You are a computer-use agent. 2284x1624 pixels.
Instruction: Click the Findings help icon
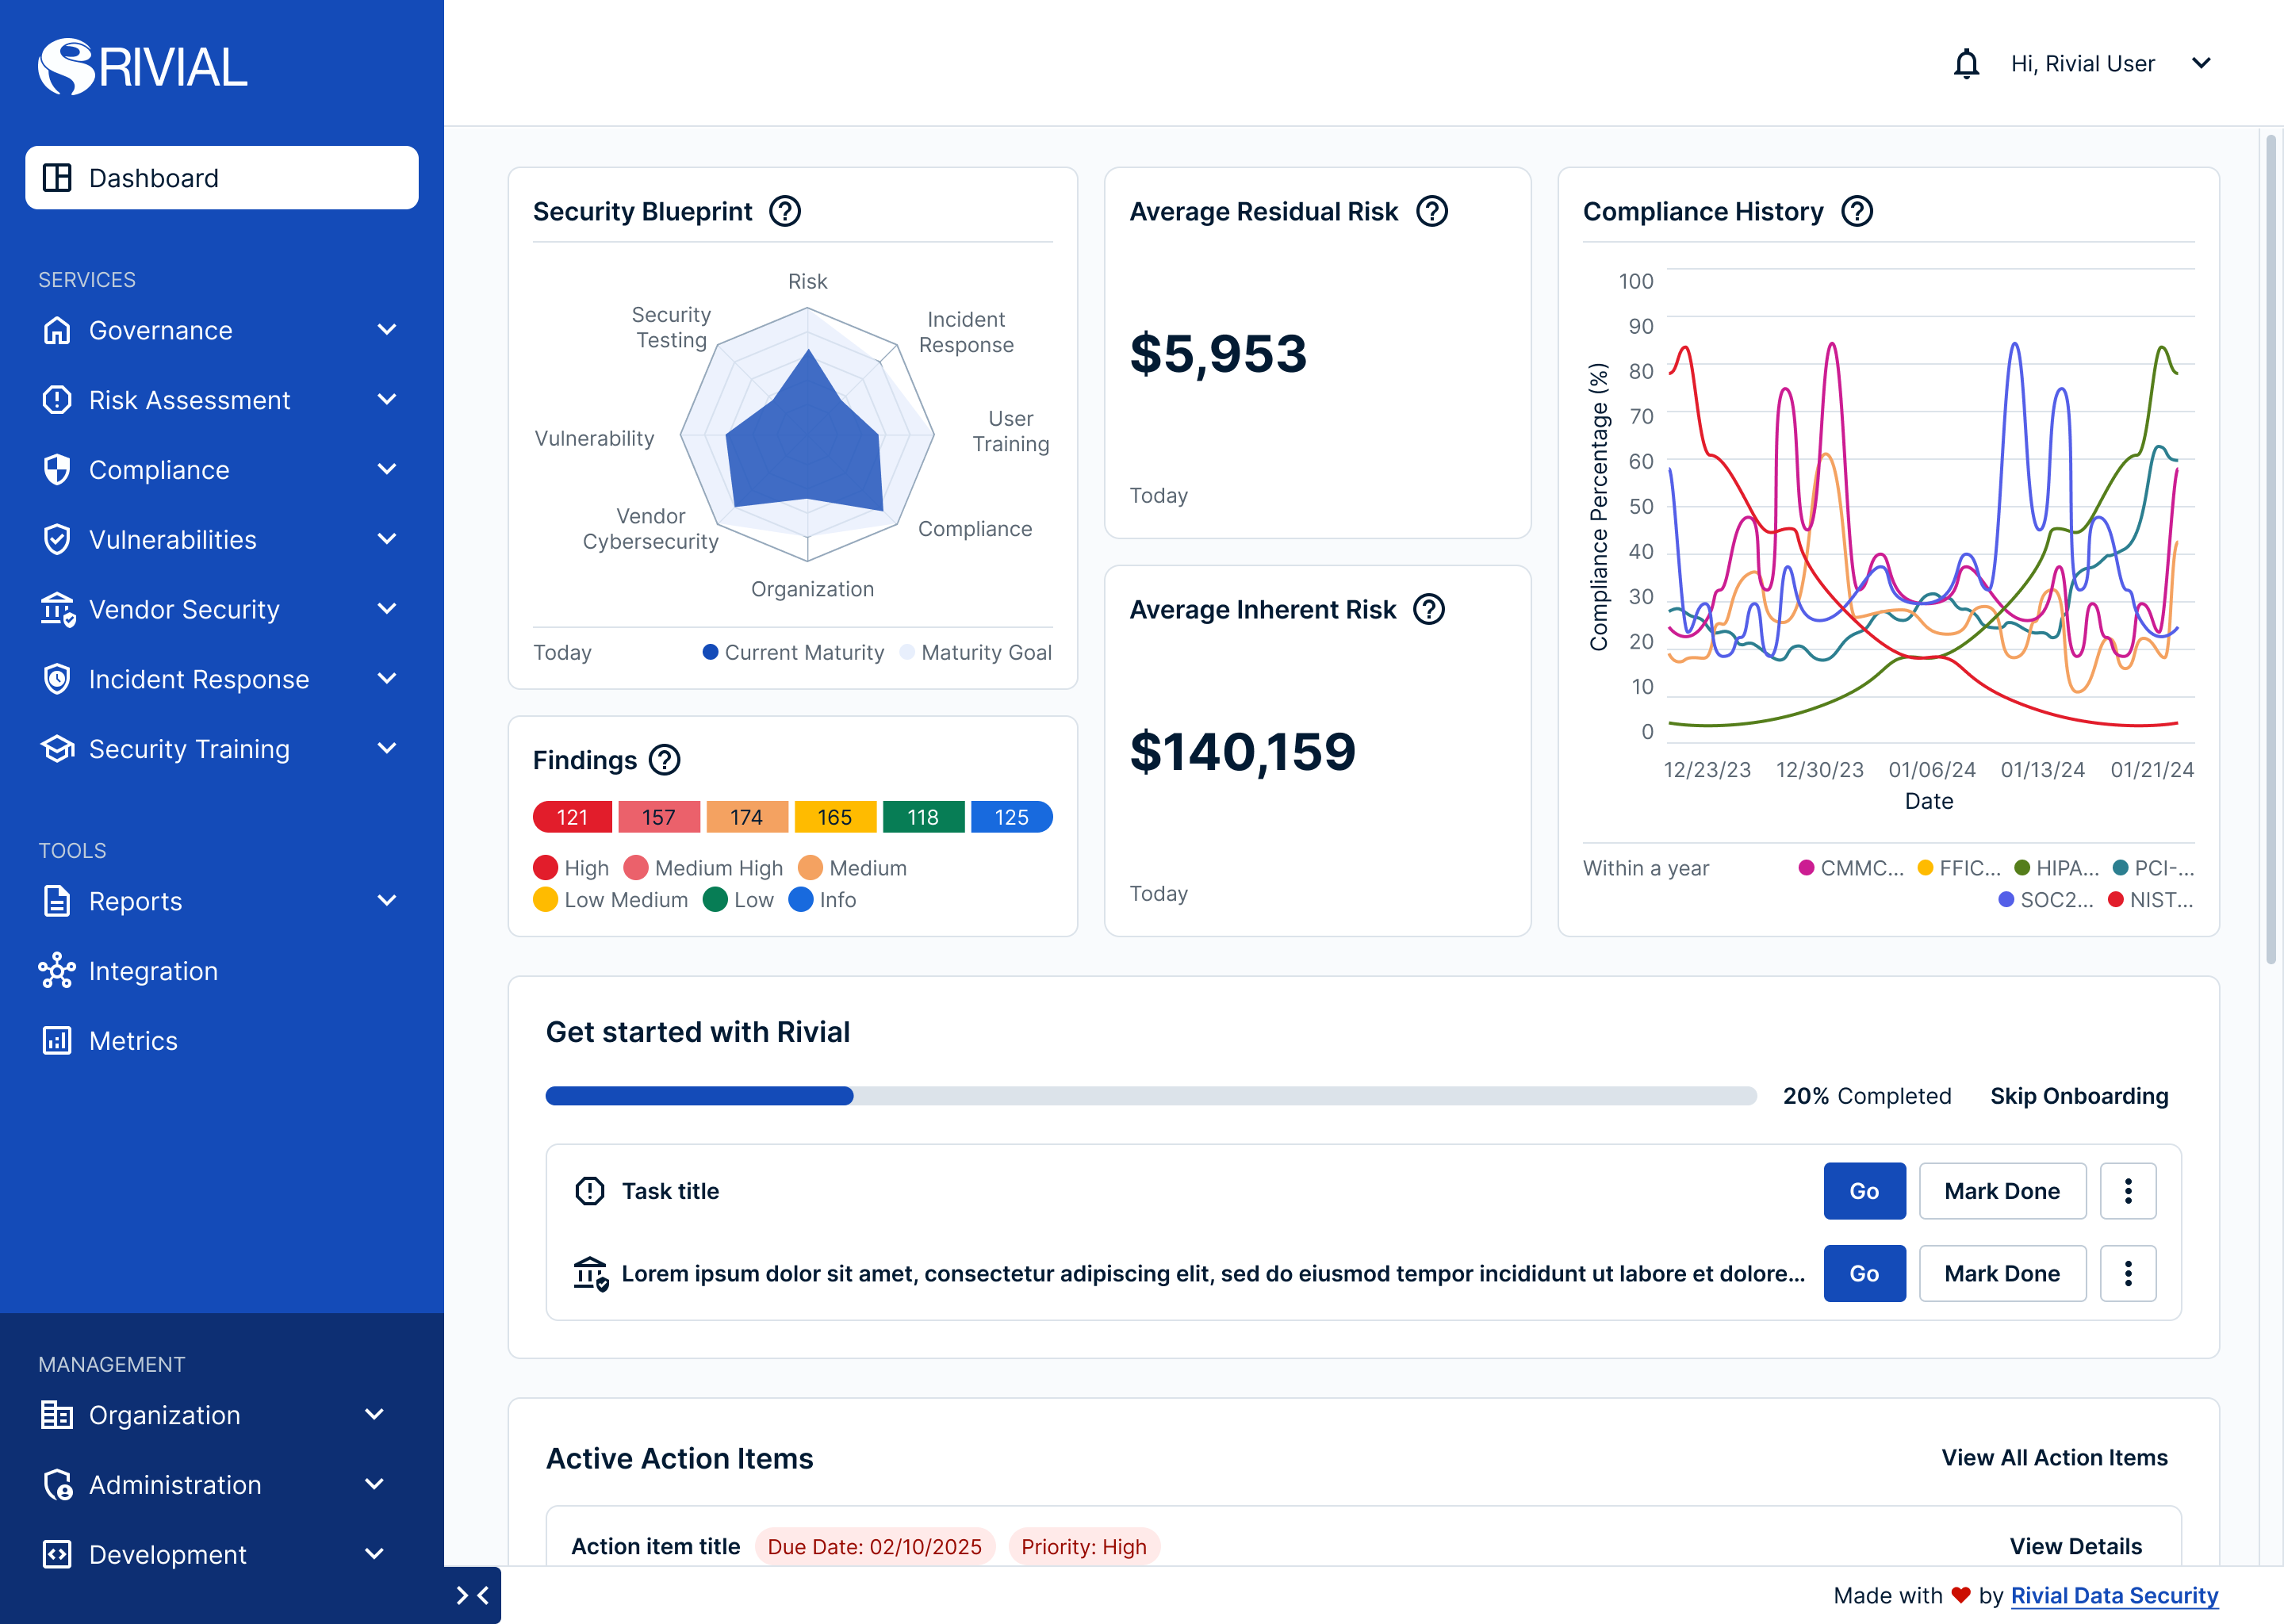[x=664, y=760]
